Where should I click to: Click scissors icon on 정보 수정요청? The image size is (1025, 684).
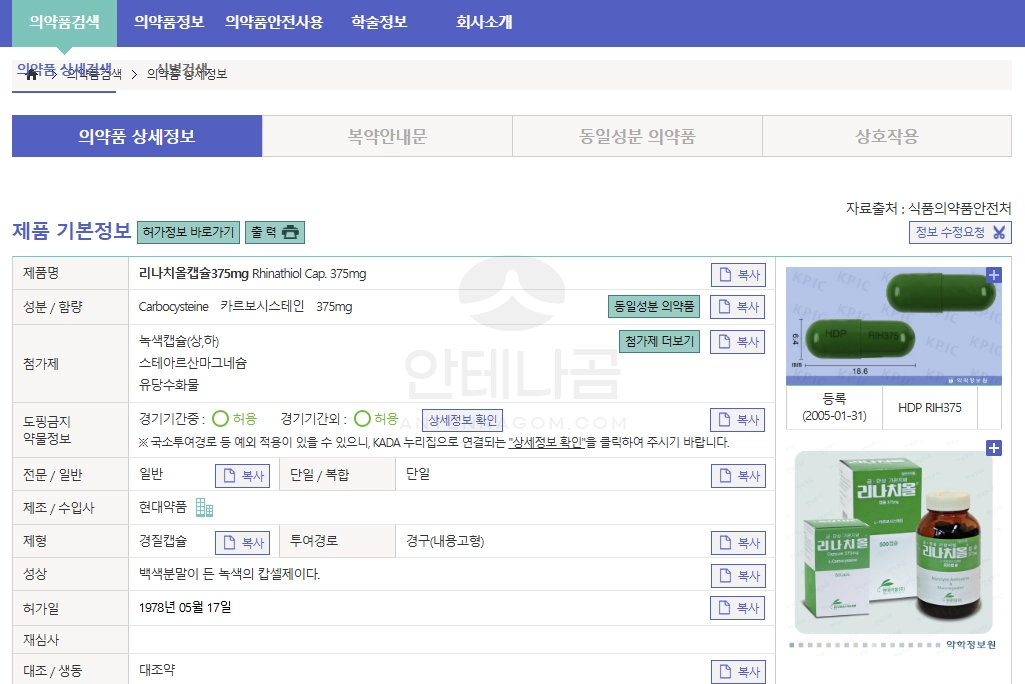click(999, 232)
